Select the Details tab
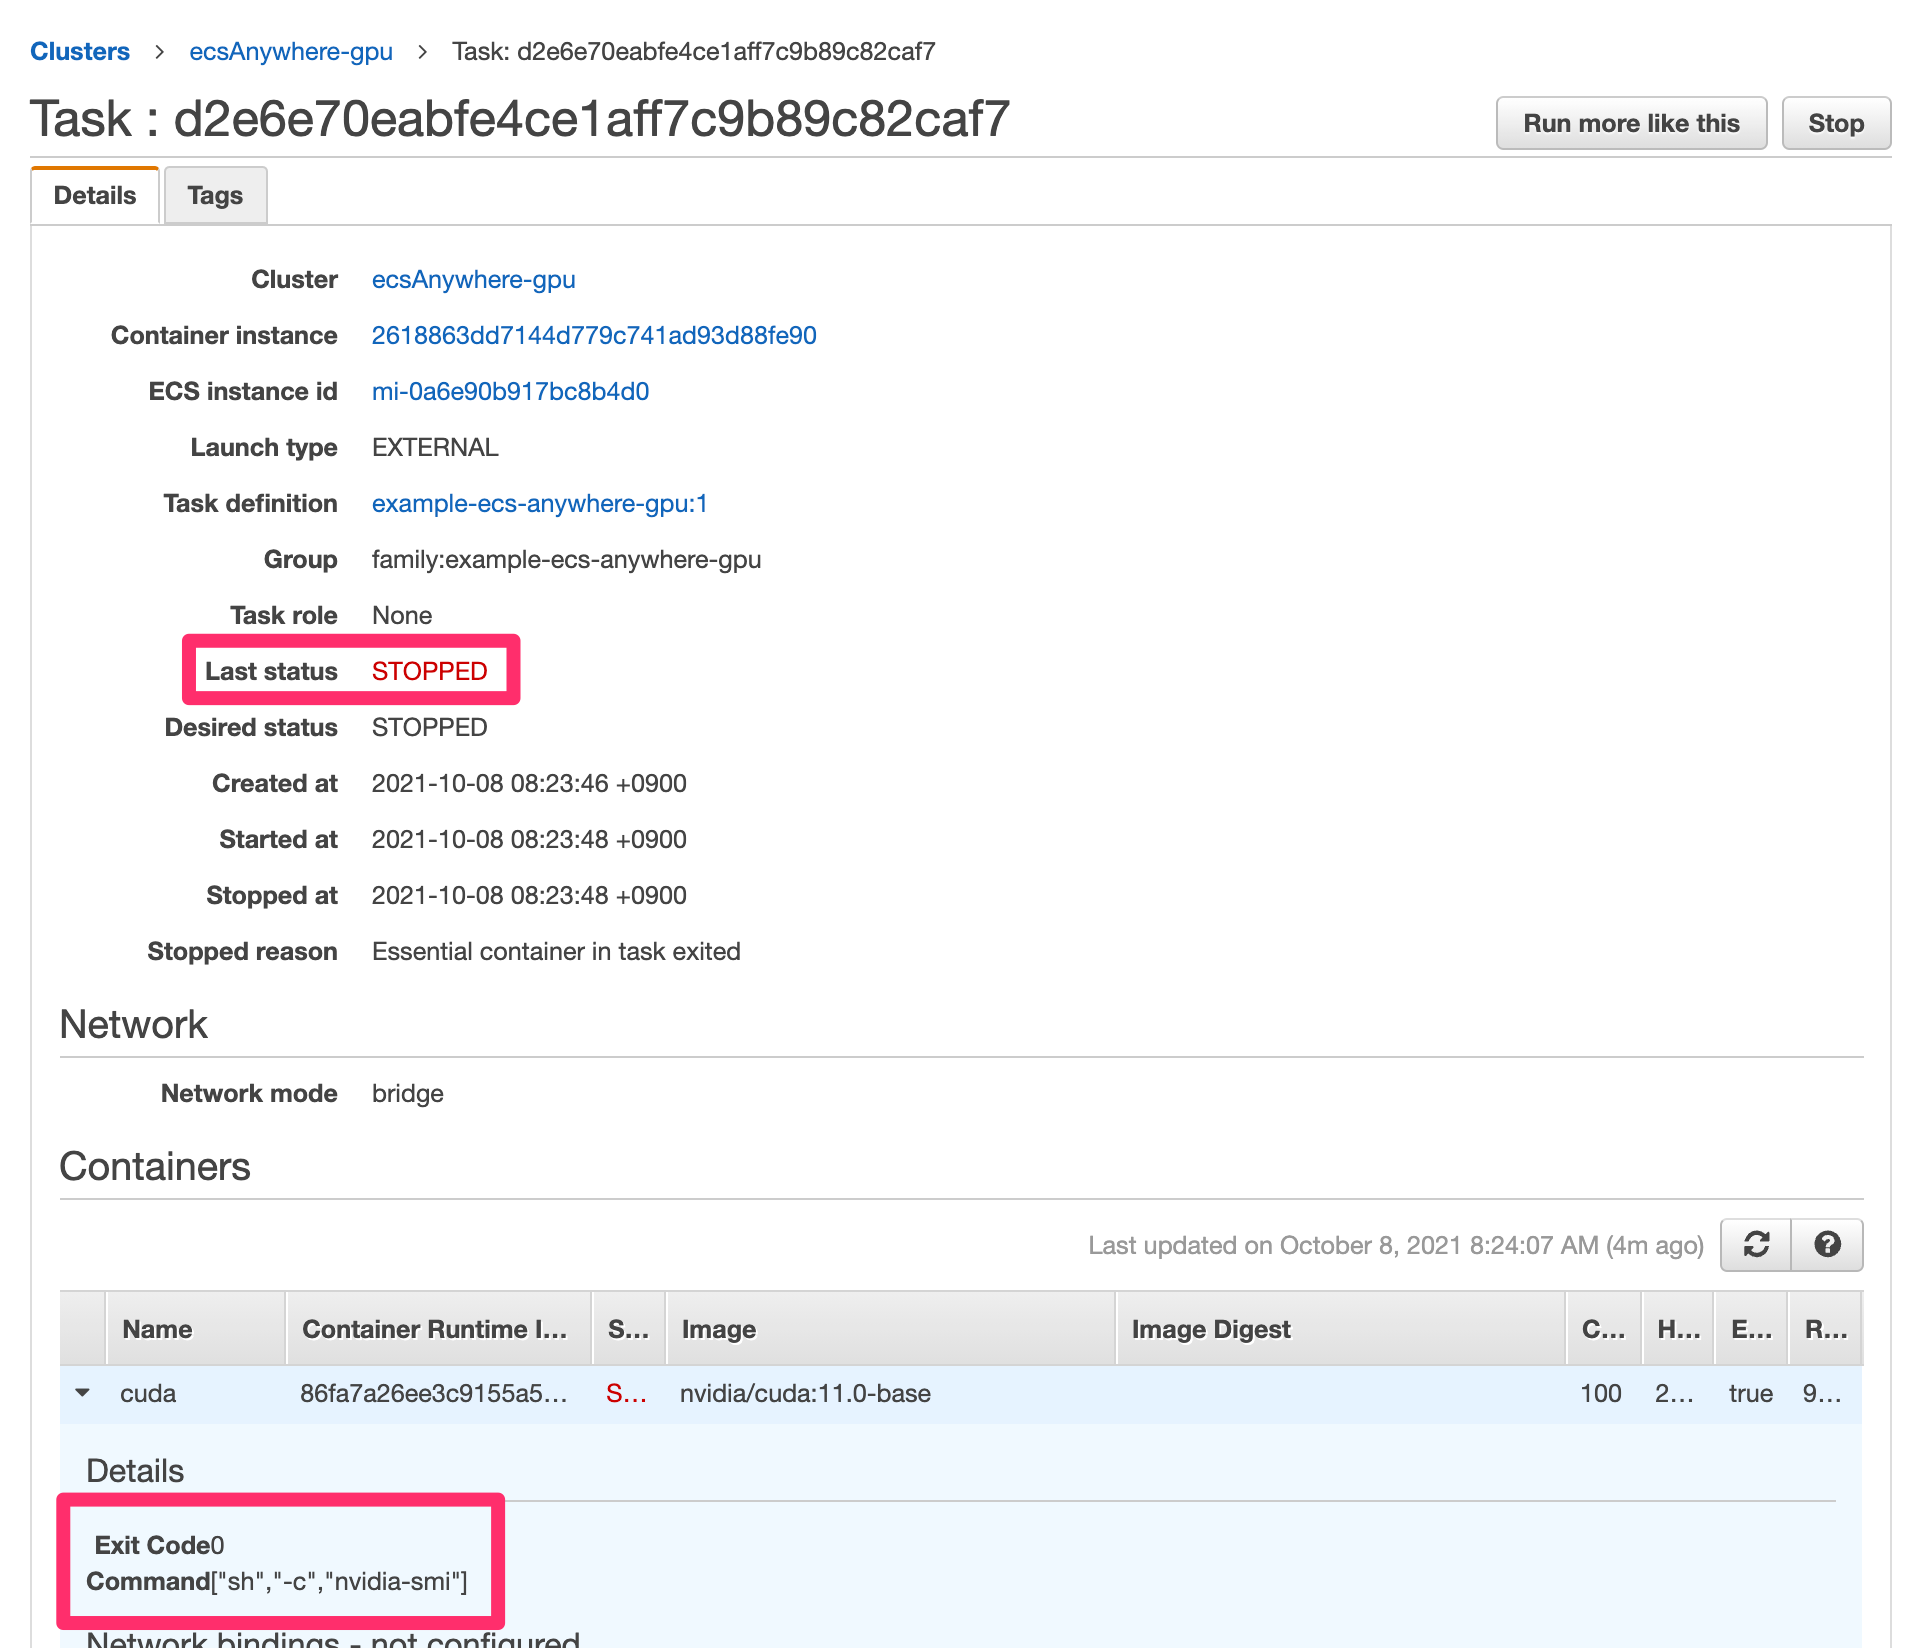Screen dimensions: 1912x1648 point(95,195)
